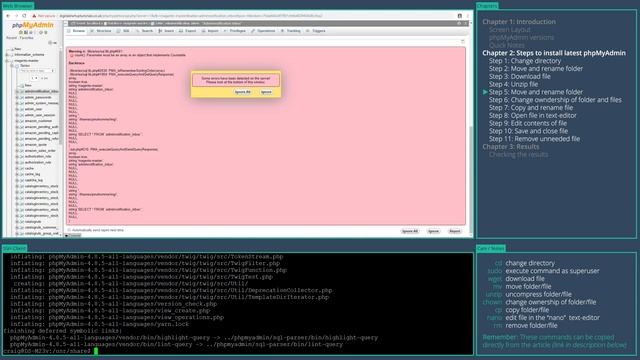640x360 pixels.
Task: Open the browser extension icon in address bar
Action: (460, 16)
